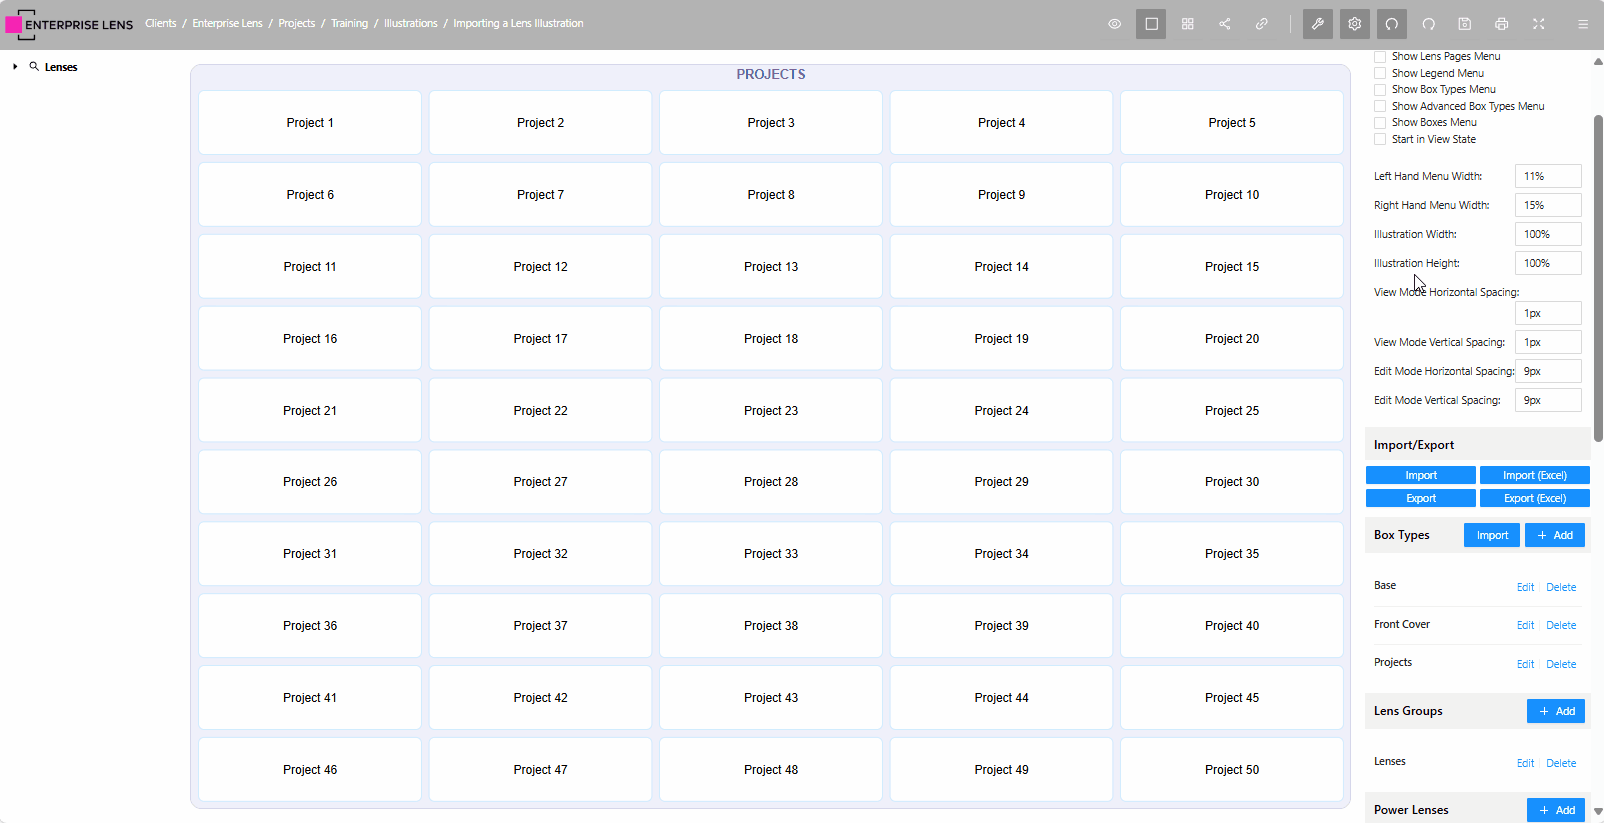Viewport: 1604px width, 823px height.
Task: Click the printer icon
Action: (x=1502, y=24)
